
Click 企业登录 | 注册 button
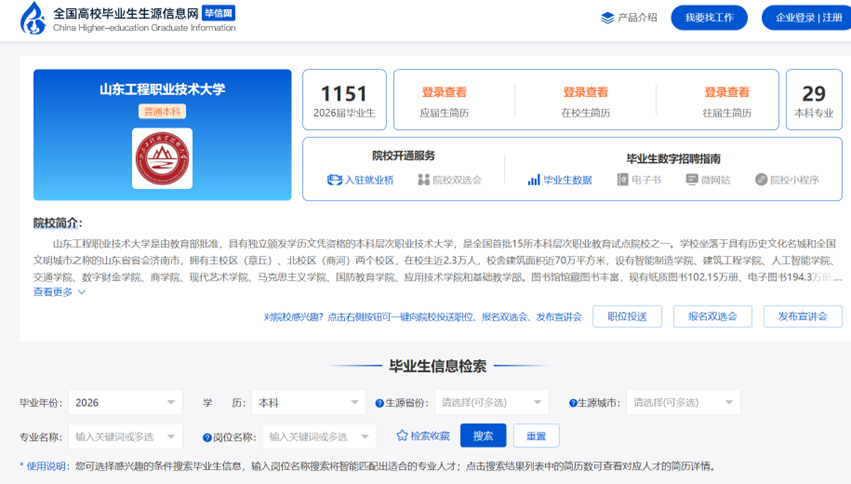tap(808, 18)
